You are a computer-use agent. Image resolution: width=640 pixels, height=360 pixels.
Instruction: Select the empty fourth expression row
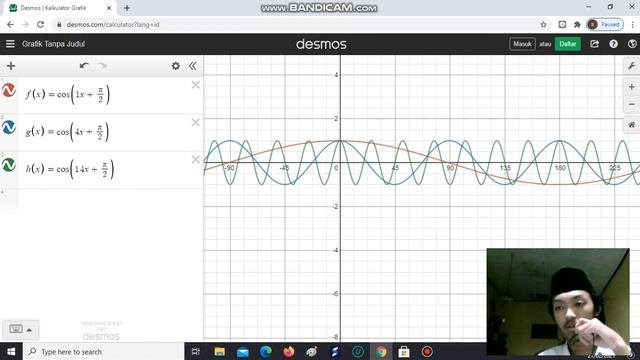tap(101, 199)
